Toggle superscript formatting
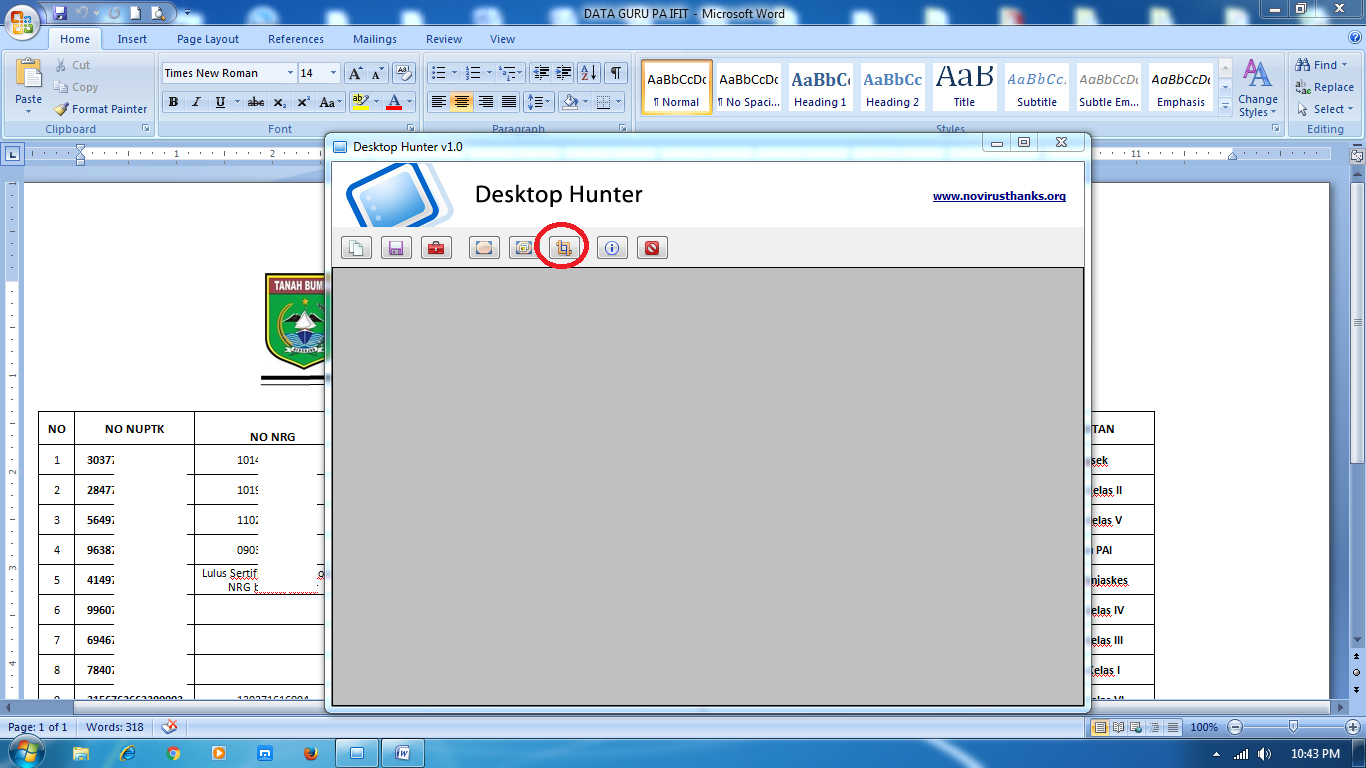The width and height of the screenshot is (1366, 768). click(x=303, y=102)
